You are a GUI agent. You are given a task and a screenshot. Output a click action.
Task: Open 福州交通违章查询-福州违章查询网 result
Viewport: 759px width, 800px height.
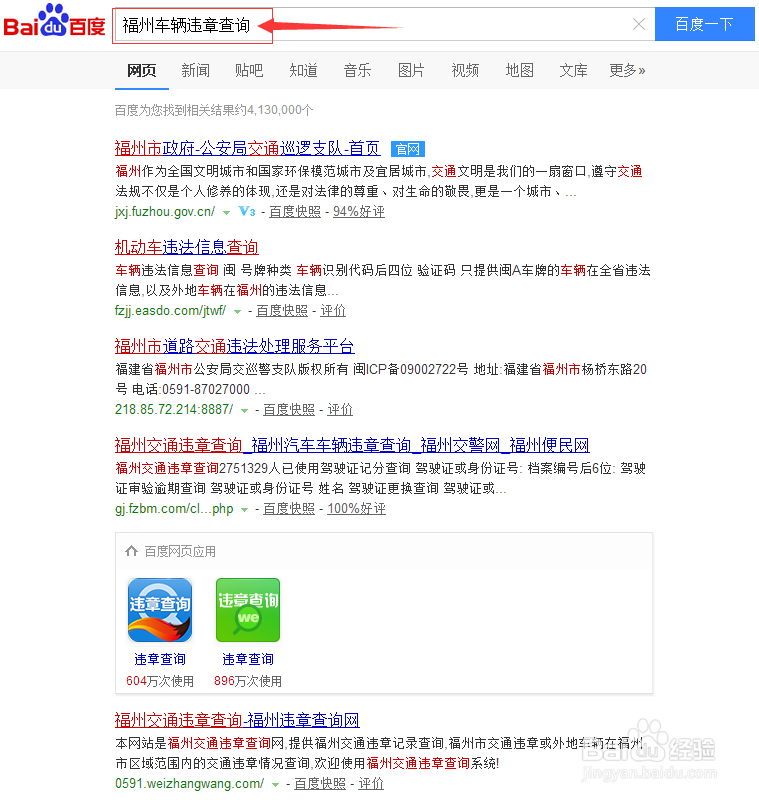237,720
